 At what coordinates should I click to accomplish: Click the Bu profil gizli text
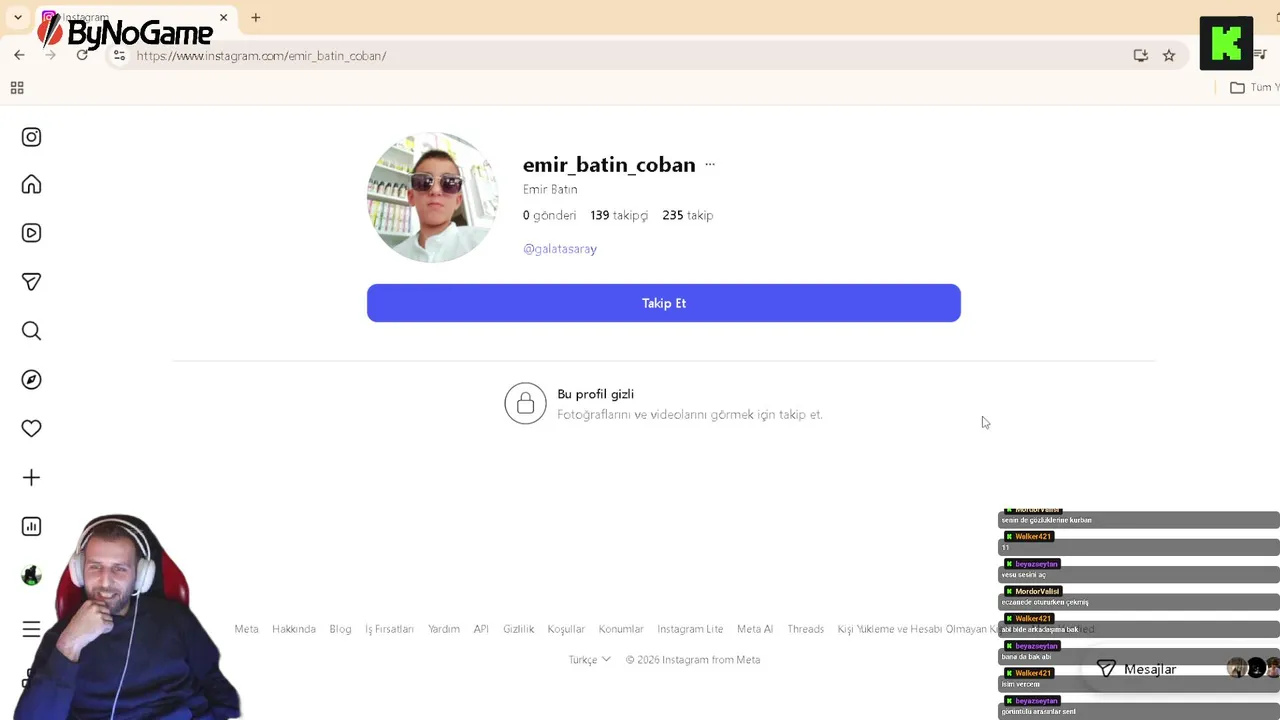[595, 394]
